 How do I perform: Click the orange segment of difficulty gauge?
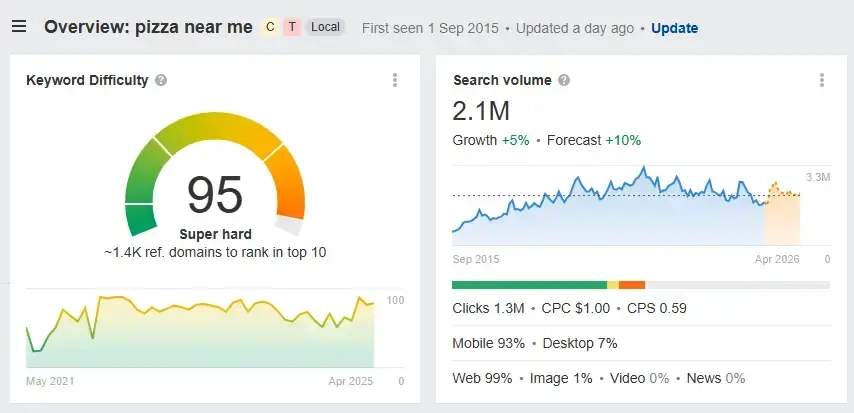point(289,183)
